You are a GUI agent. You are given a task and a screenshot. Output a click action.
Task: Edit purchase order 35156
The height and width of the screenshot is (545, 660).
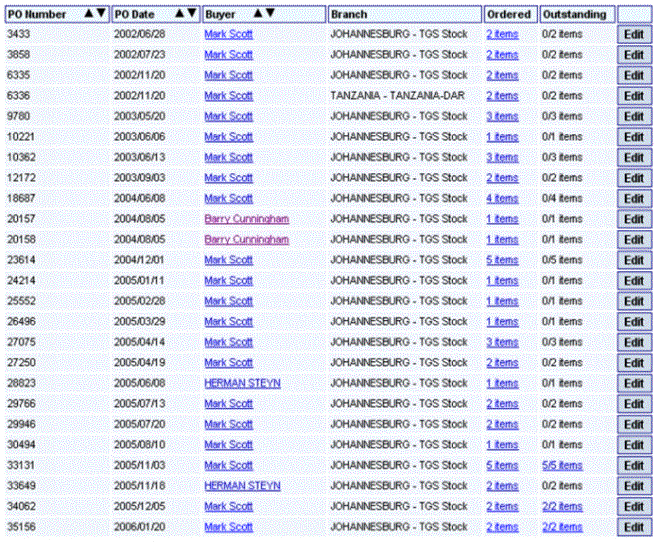pos(634,527)
